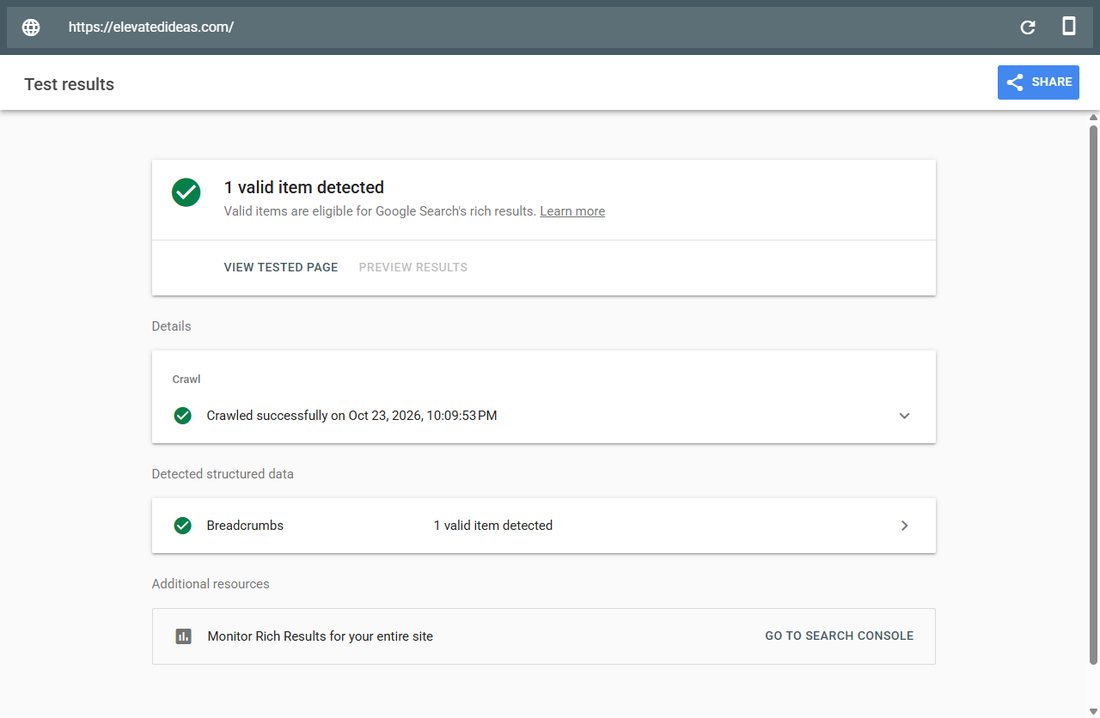
Task: Click the SHARE button
Action: (x=1038, y=82)
